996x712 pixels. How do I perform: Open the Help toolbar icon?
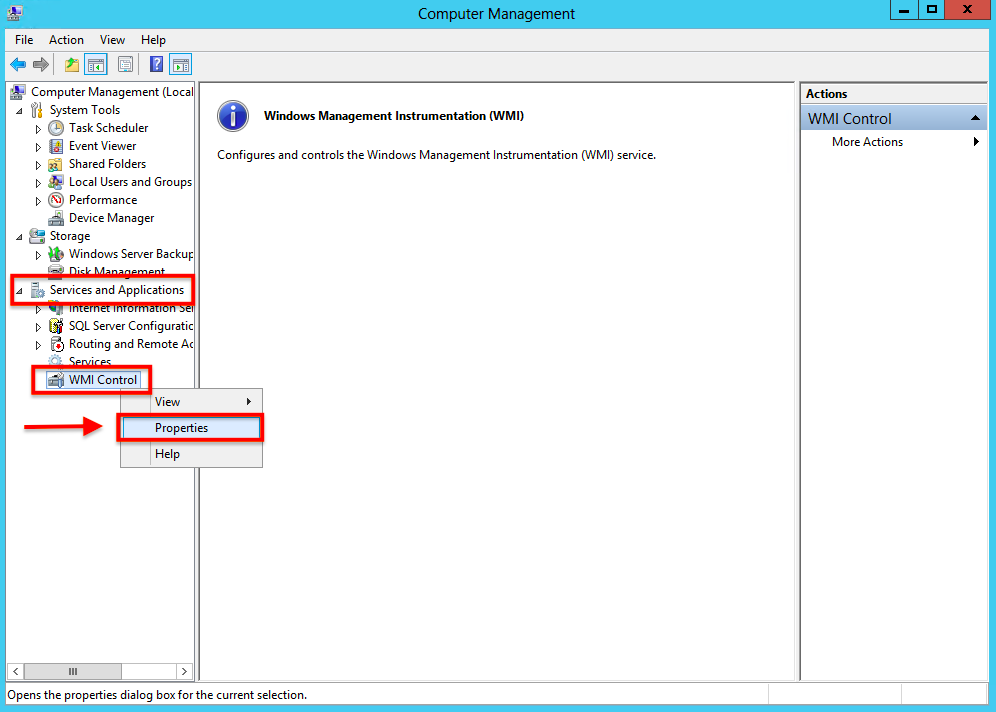click(x=156, y=64)
